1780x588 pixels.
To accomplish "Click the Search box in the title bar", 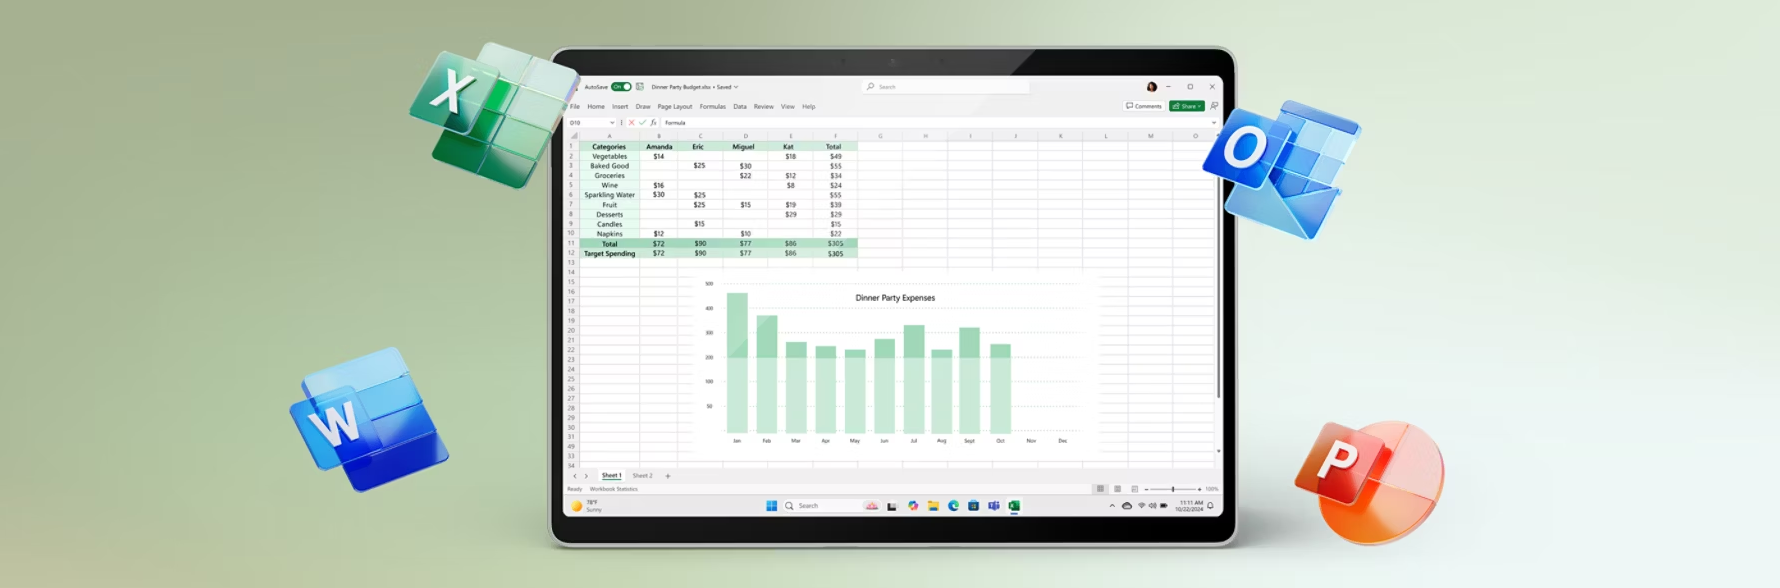I will [946, 87].
